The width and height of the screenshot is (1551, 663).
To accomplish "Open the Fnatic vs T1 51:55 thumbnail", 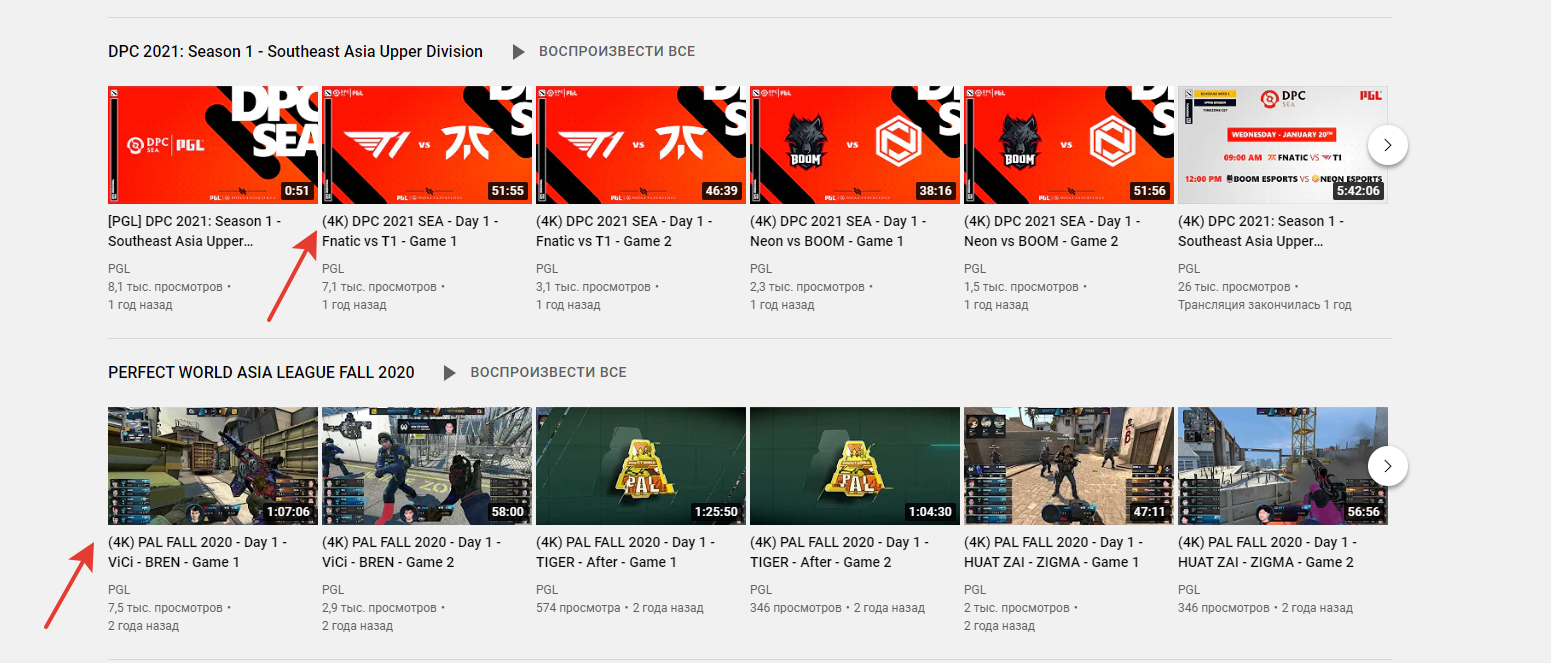I will tap(427, 145).
